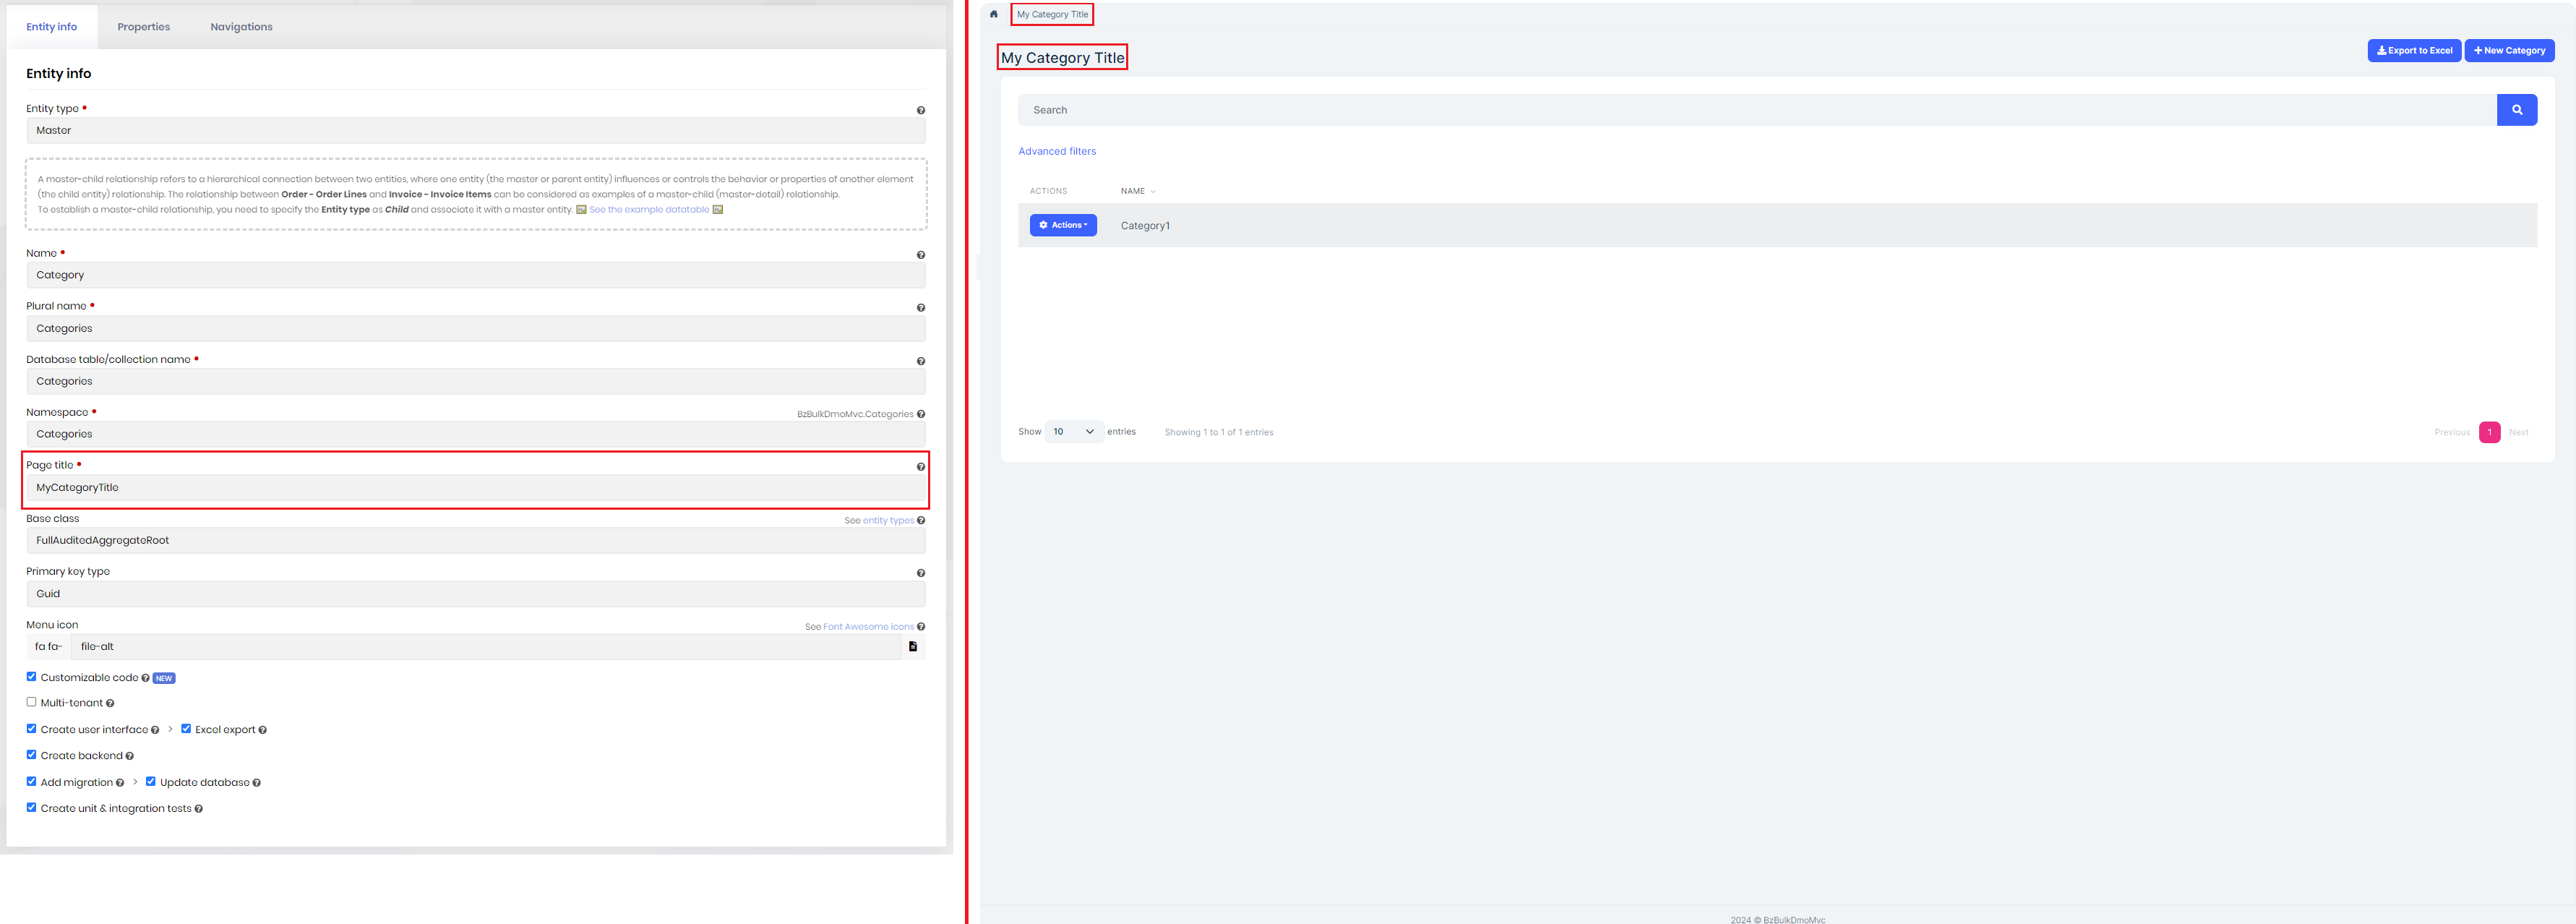Click the home breadcrumb icon
Screen dimensions: 2576x924
tap(993, 14)
